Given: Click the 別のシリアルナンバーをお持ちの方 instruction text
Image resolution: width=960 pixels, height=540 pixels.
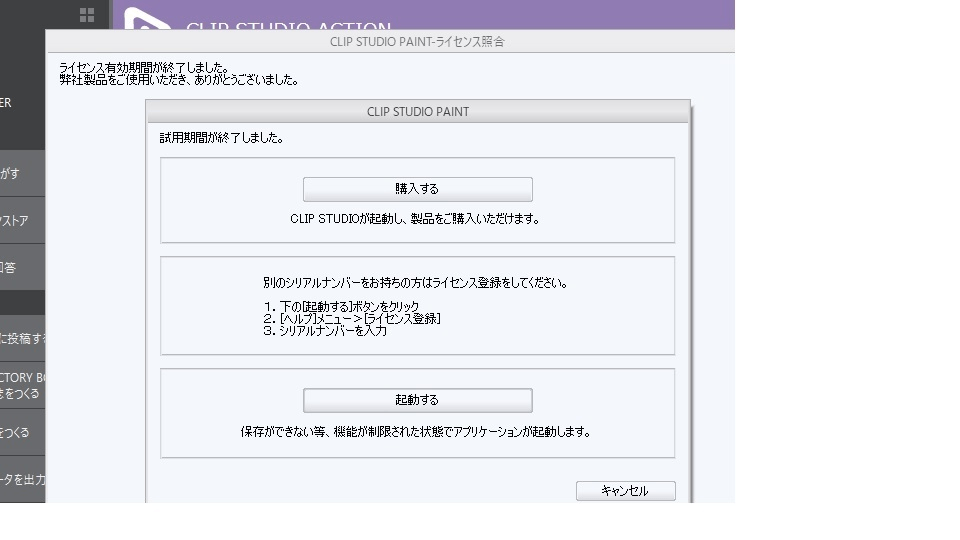Looking at the screenshot, I should coord(416,283).
